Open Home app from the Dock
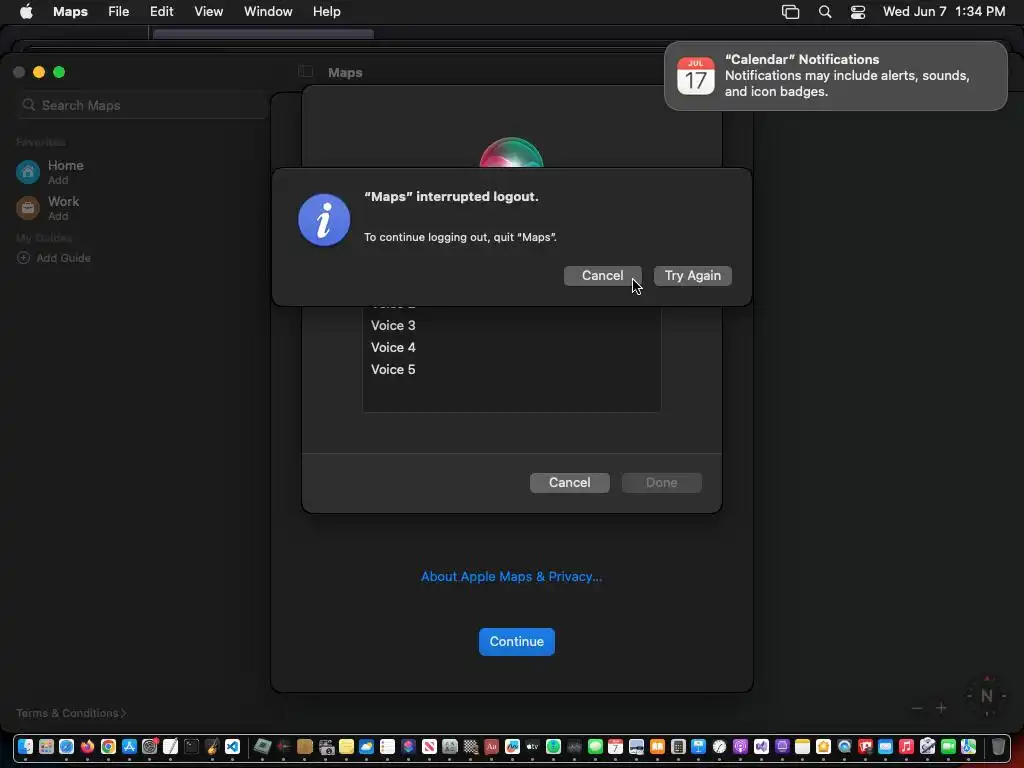 click(823, 746)
